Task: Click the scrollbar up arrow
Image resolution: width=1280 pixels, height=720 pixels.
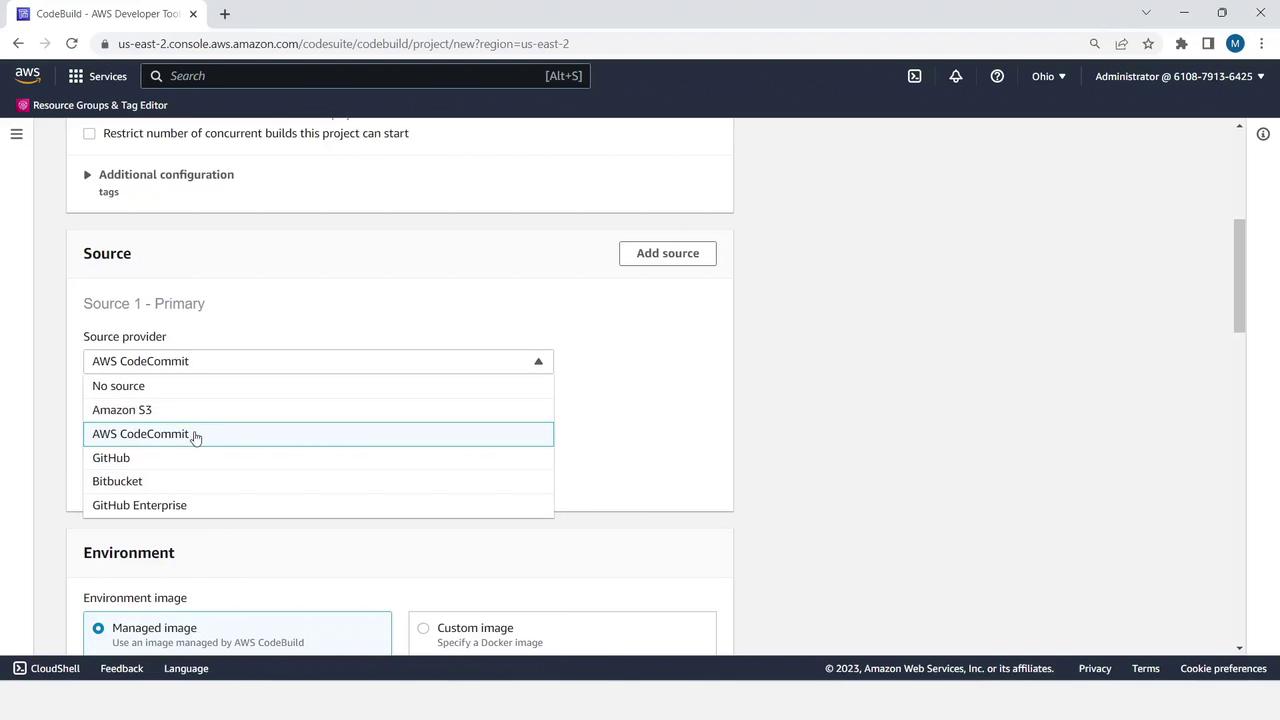Action: point(1240,126)
